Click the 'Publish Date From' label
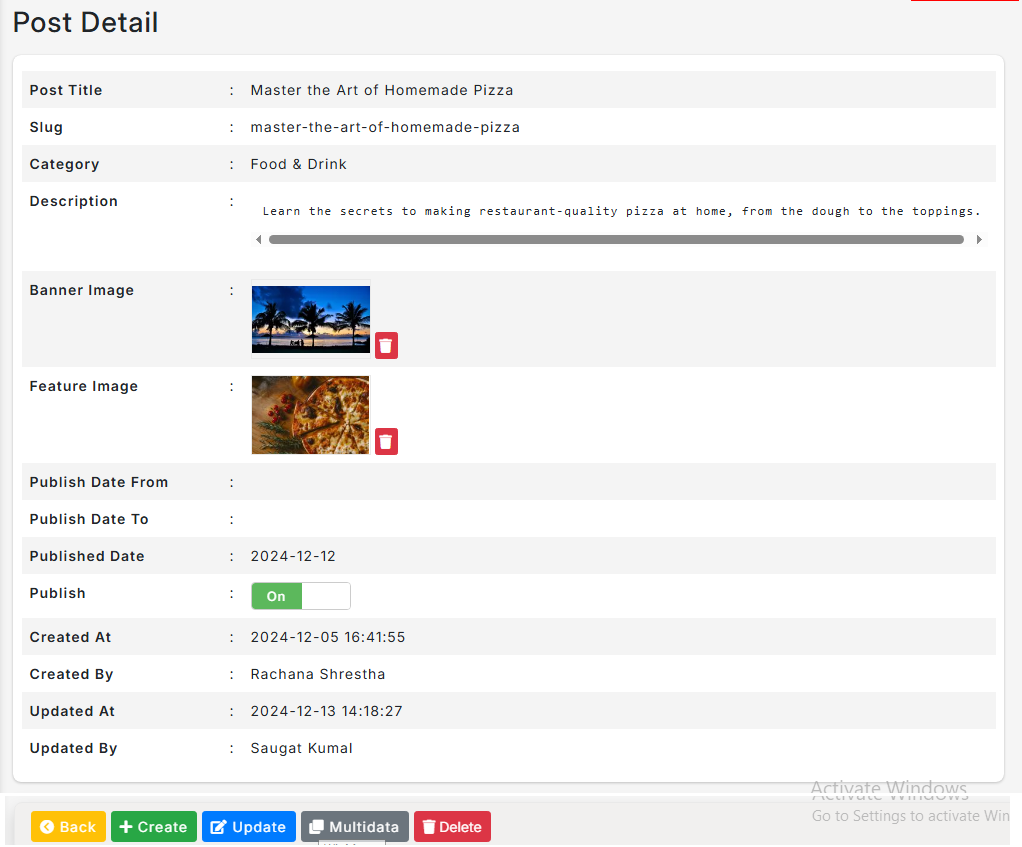Viewport: 1022px width, 847px height. tap(99, 482)
